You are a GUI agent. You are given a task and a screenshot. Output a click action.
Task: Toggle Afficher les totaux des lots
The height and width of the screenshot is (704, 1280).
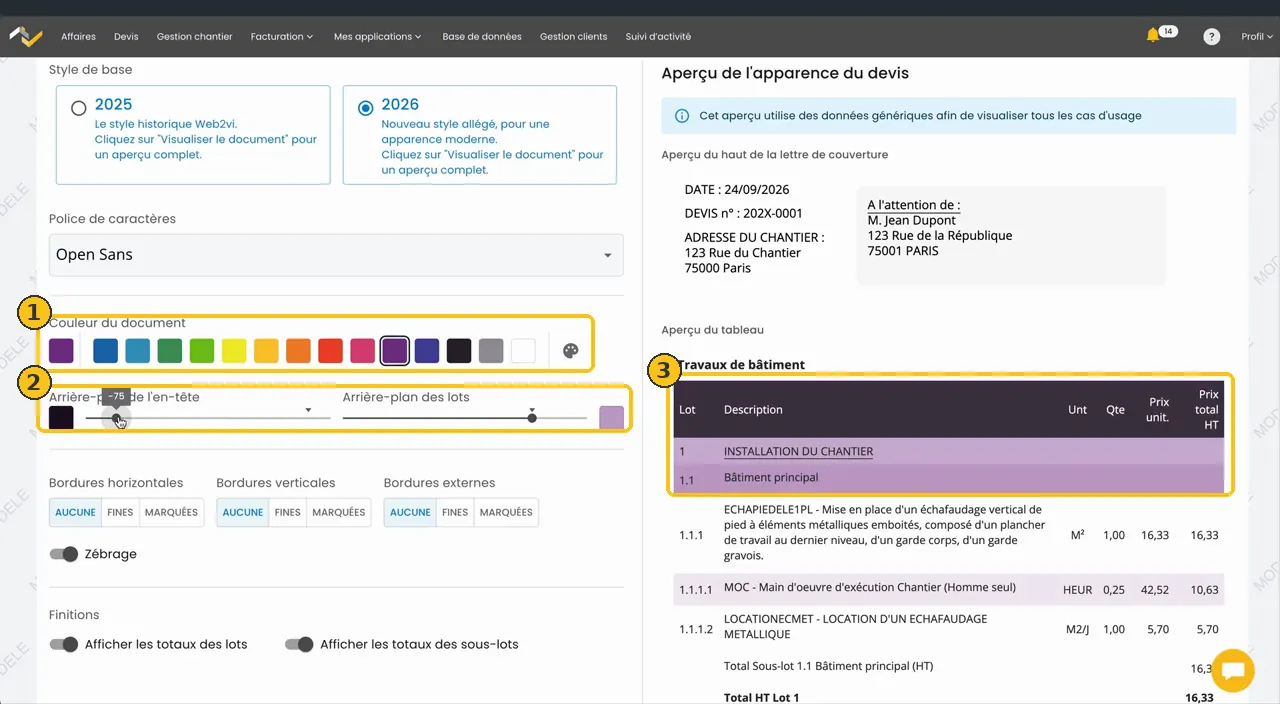[64, 644]
